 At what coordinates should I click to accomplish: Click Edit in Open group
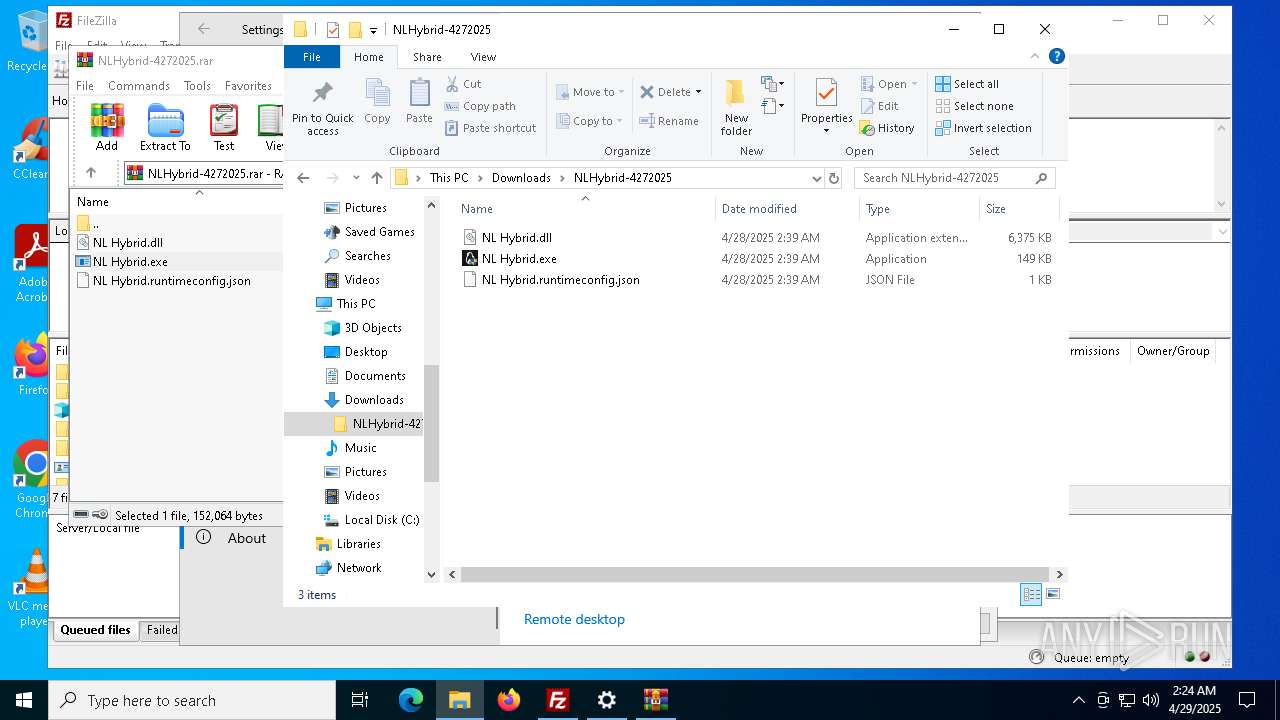pos(879,106)
